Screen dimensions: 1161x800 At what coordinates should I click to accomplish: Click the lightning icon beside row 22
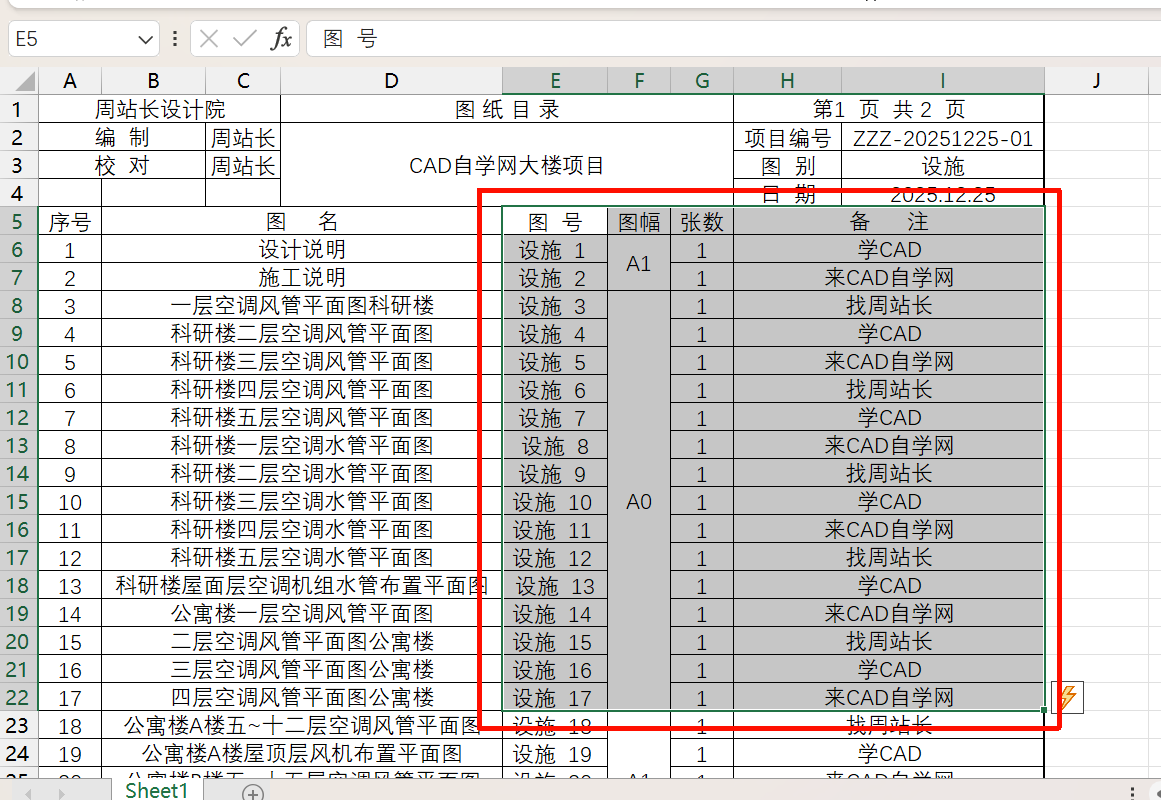point(1067,697)
